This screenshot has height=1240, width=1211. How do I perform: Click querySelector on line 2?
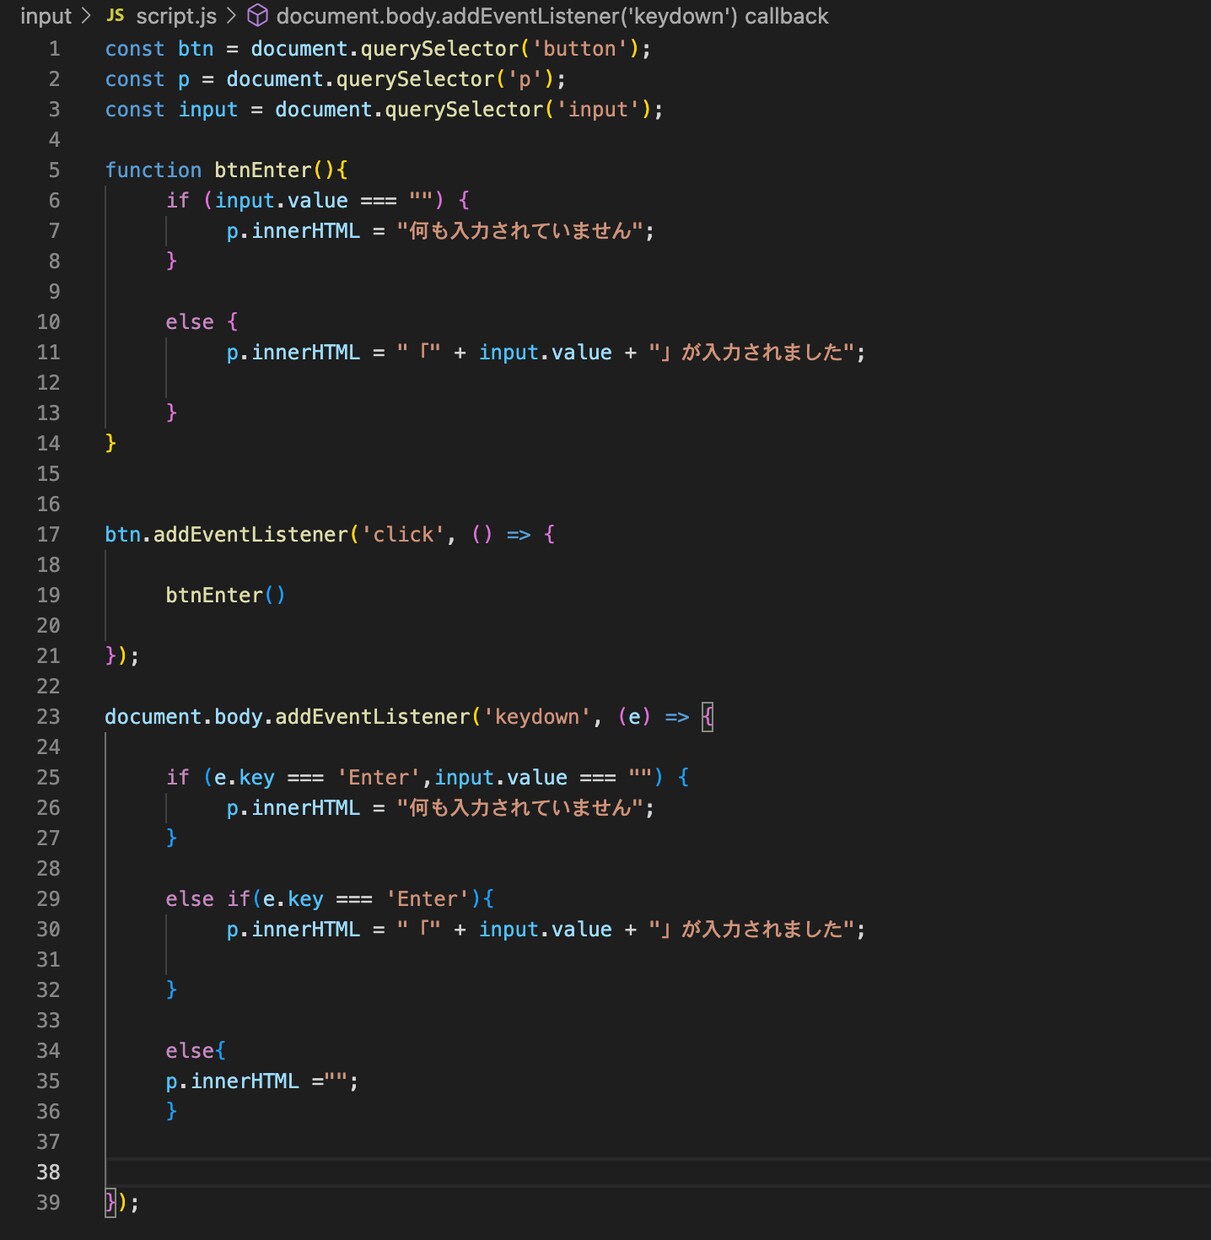tap(415, 79)
